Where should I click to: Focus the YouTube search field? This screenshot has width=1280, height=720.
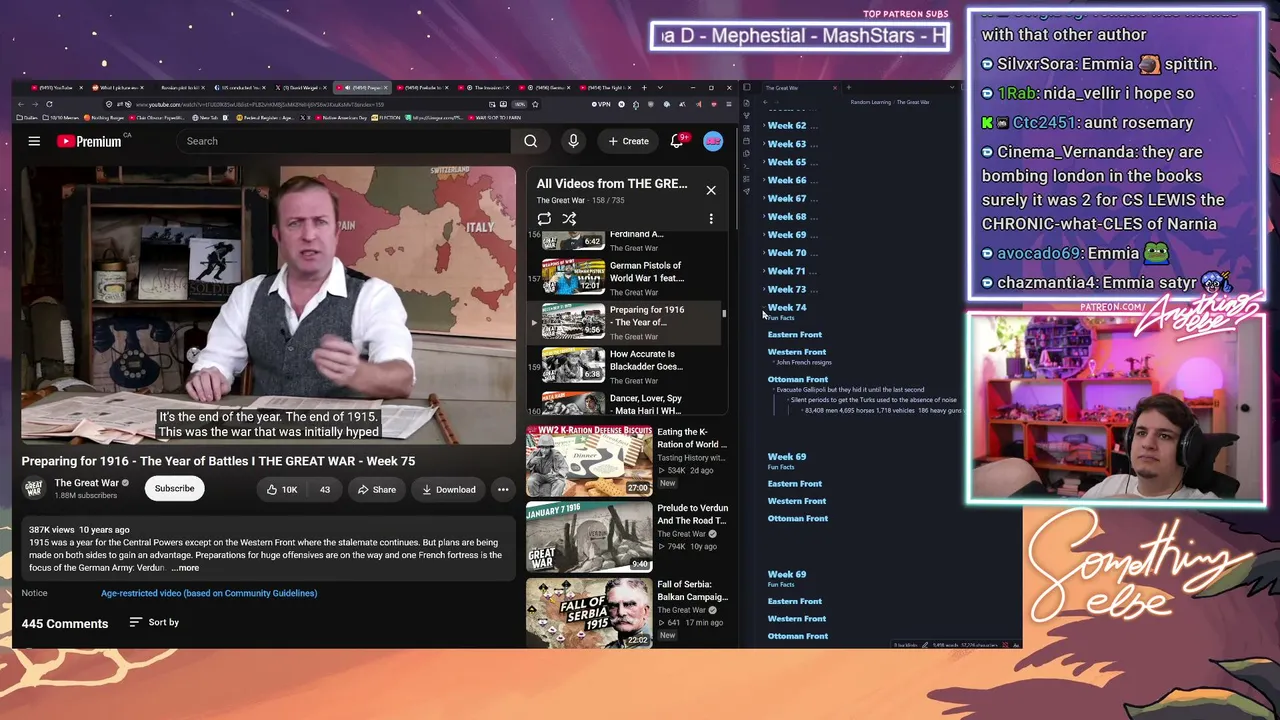pyautogui.click(x=345, y=141)
